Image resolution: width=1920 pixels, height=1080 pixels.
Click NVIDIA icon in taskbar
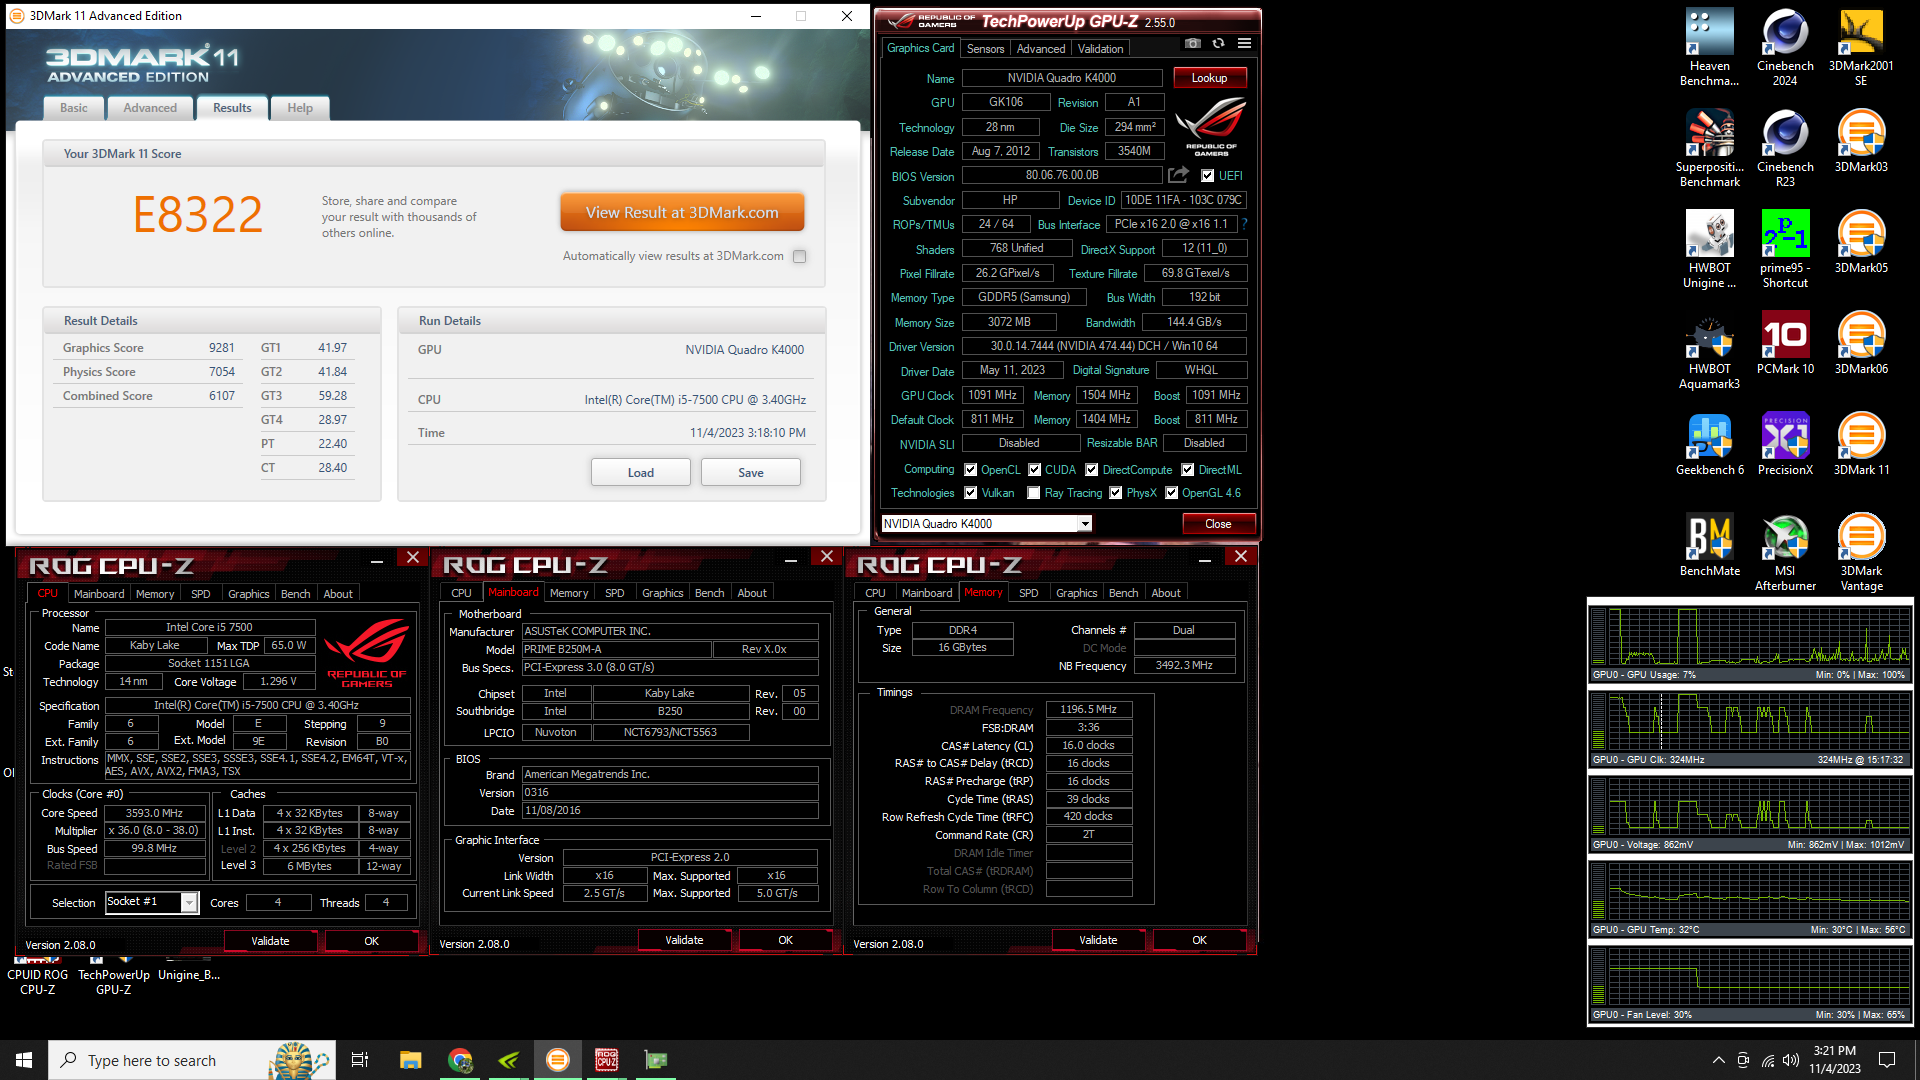point(509,1060)
